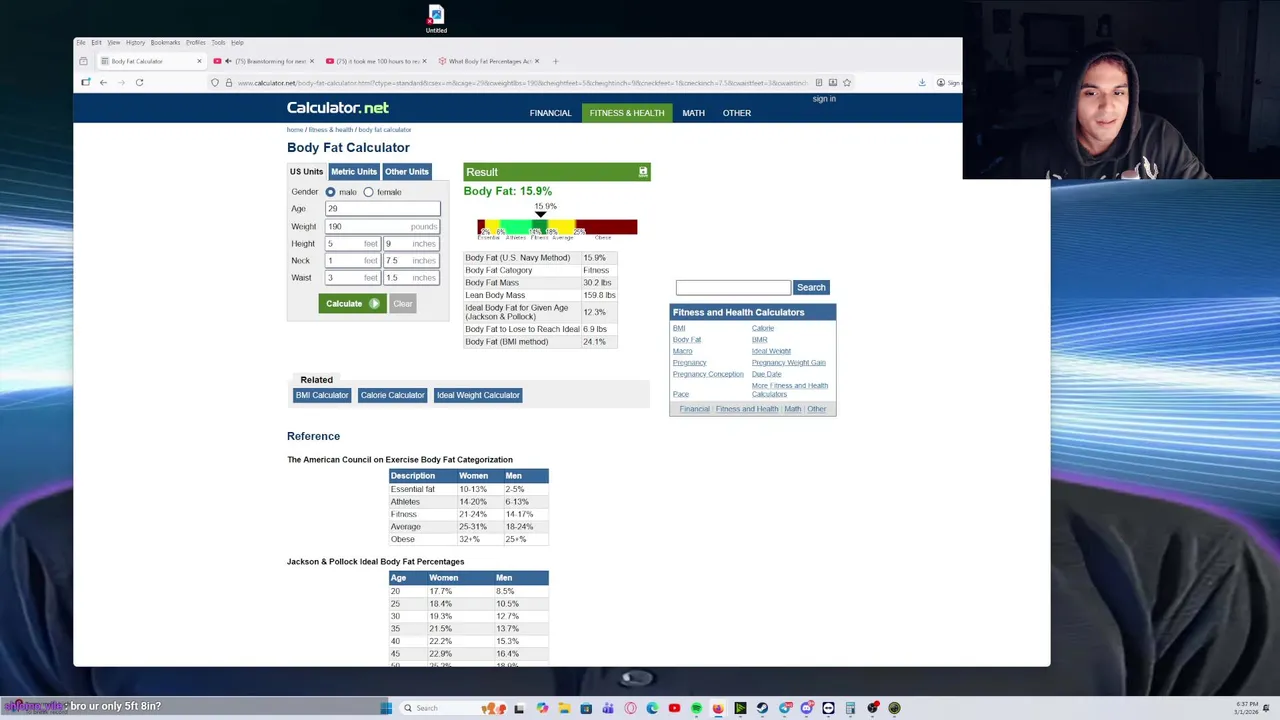The width and height of the screenshot is (1280, 720).
Task: Open Spotify from the taskbar
Action: point(696,708)
